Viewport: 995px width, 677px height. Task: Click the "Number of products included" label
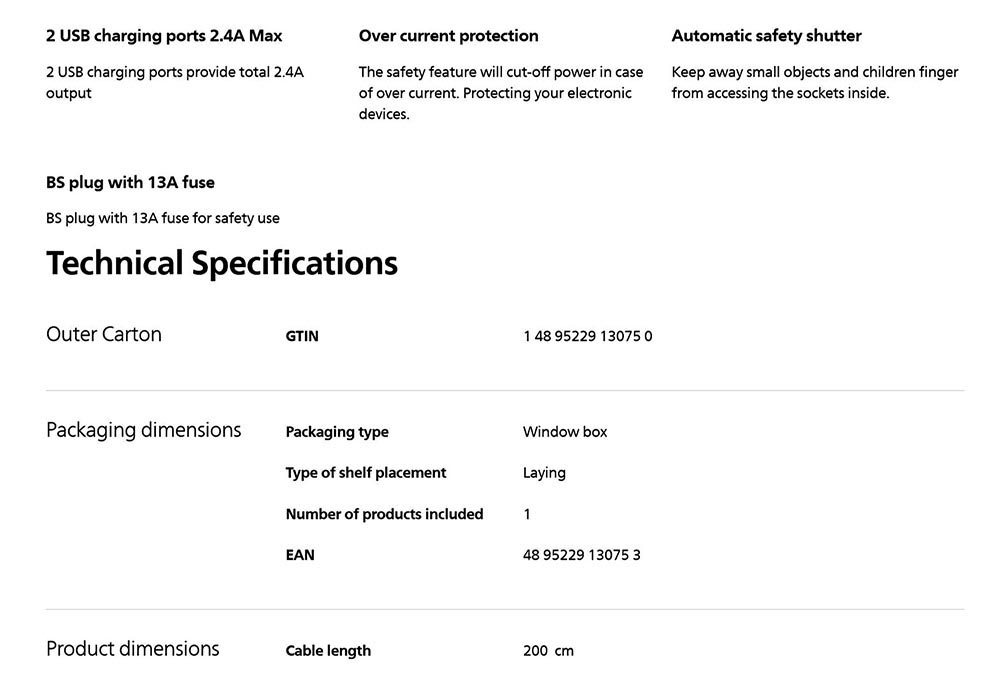tap(384, 514)
